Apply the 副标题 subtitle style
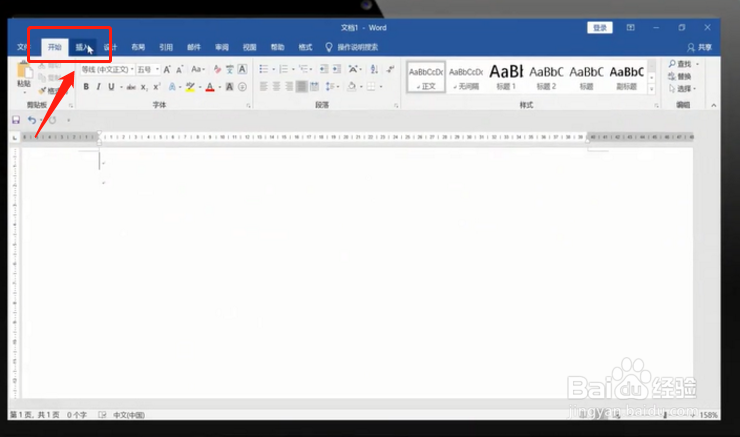 pyautogui.click(x=627, y=77)
